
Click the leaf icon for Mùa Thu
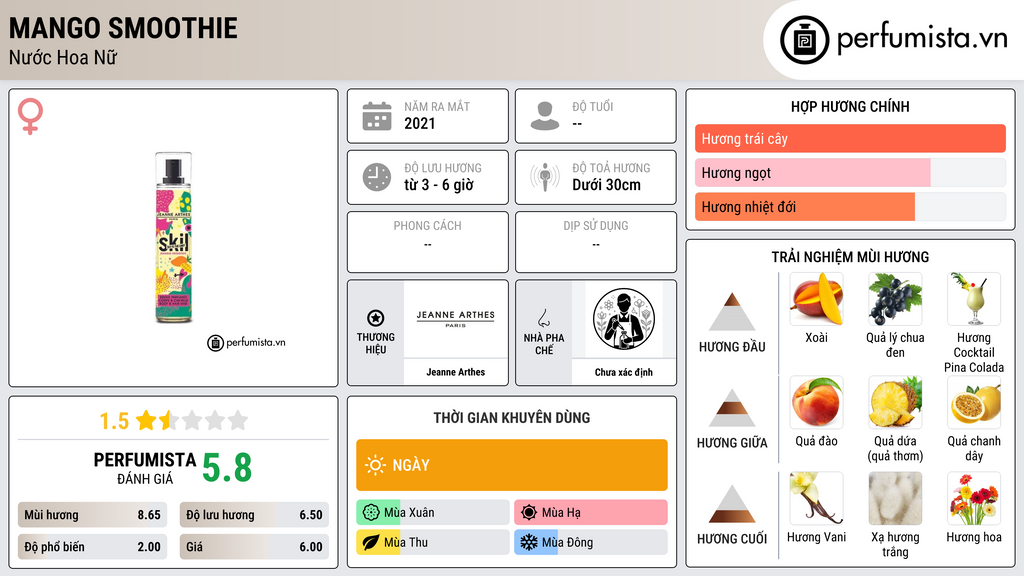click(x=371, y=542)
